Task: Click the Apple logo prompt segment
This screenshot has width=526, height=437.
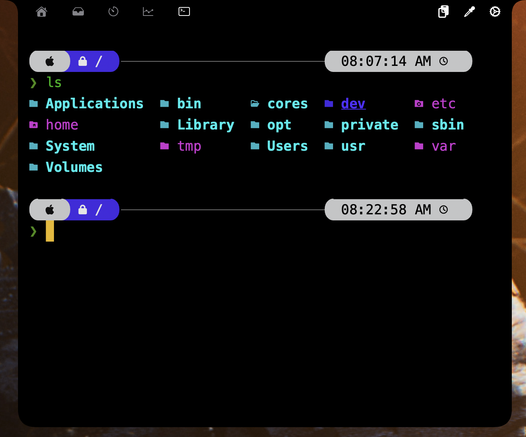Action: coord(50,61)
